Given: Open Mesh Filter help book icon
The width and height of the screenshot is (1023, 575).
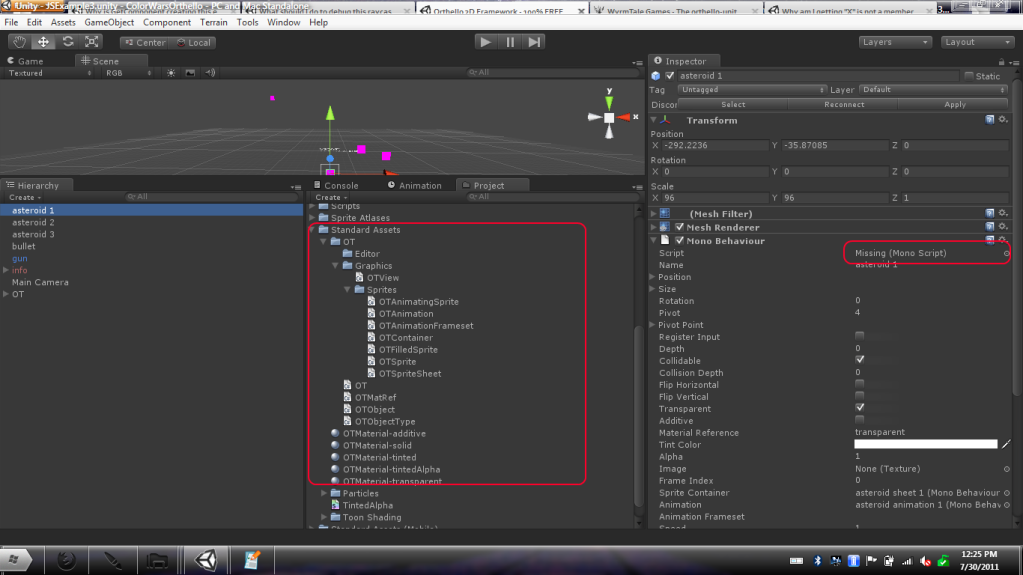Looking at the screenshot, I should [x=990, y=213].
